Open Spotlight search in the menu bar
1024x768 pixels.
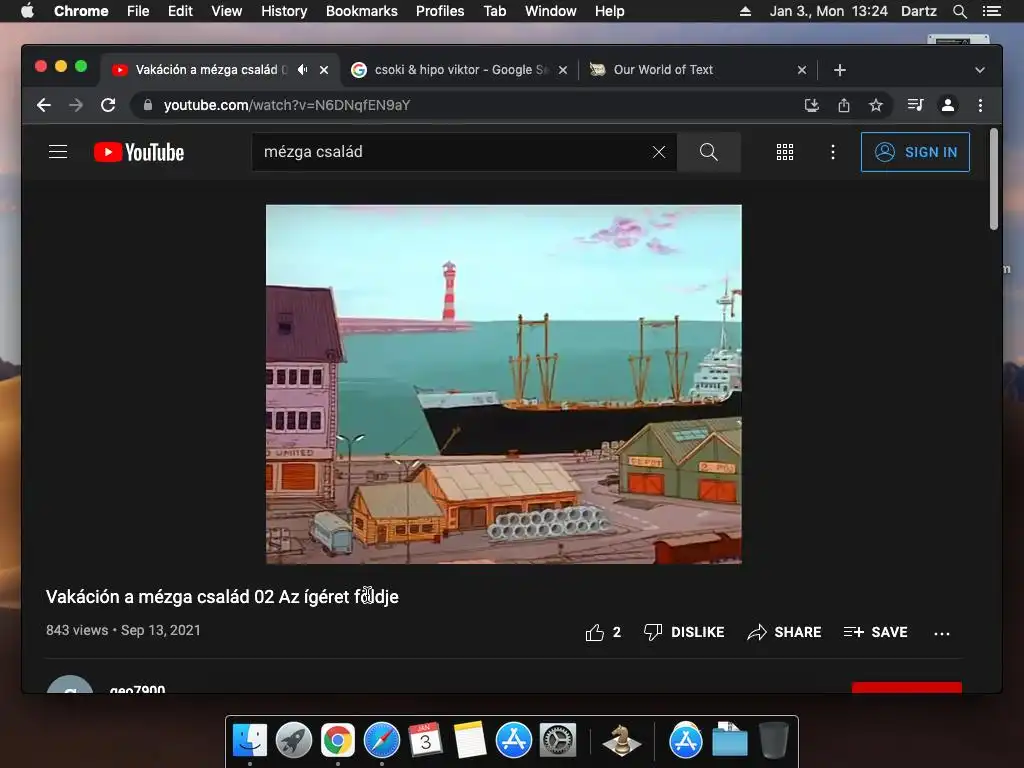coord(959,11)
